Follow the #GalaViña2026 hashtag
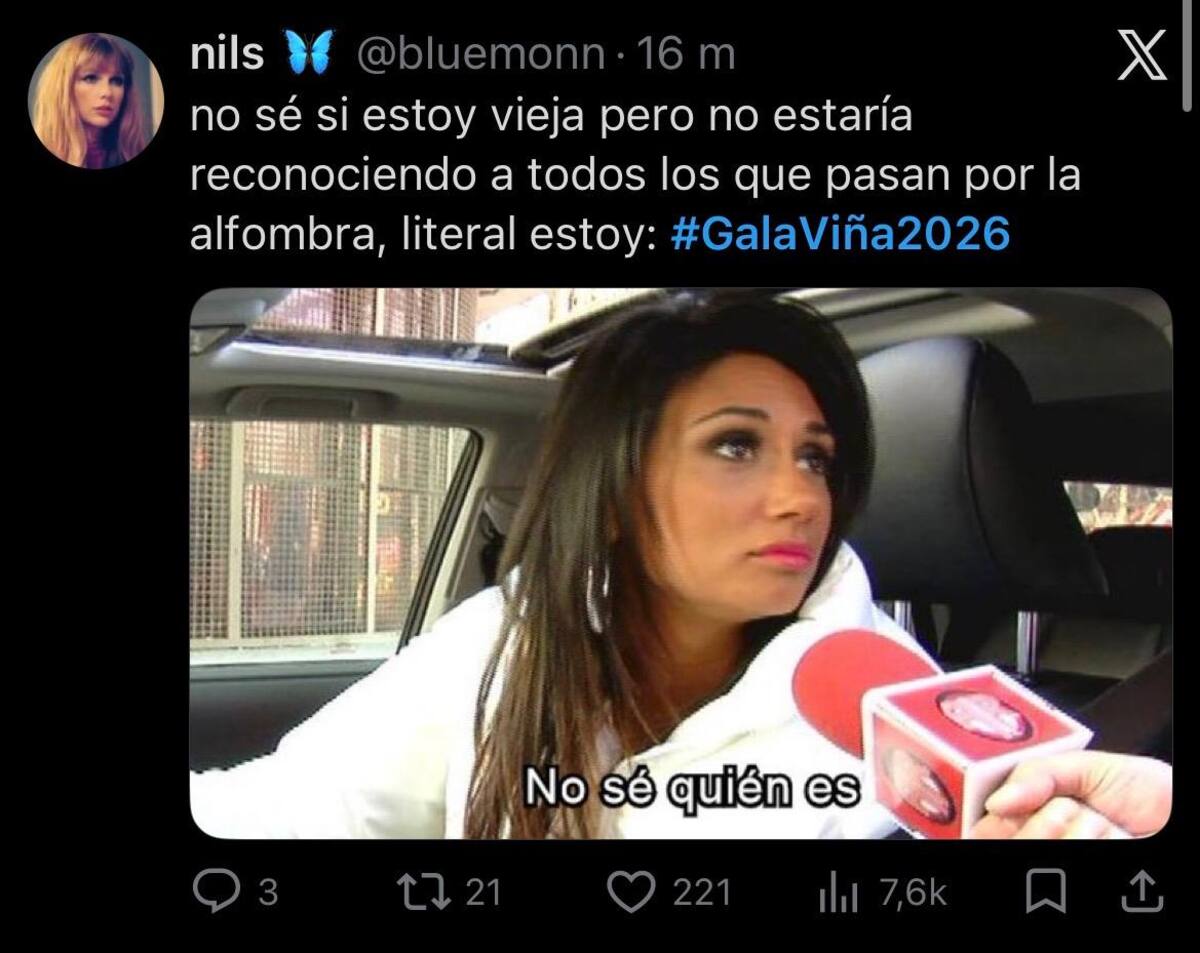The image size is (1200, 953). coord(840,234)
